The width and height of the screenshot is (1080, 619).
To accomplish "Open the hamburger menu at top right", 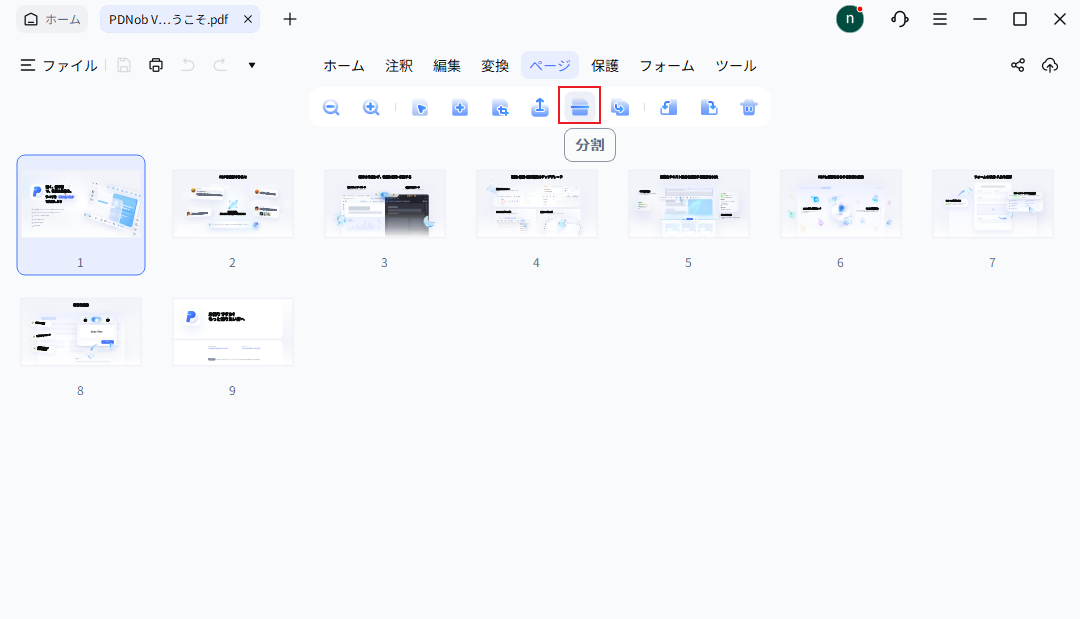I will [939, 19].
